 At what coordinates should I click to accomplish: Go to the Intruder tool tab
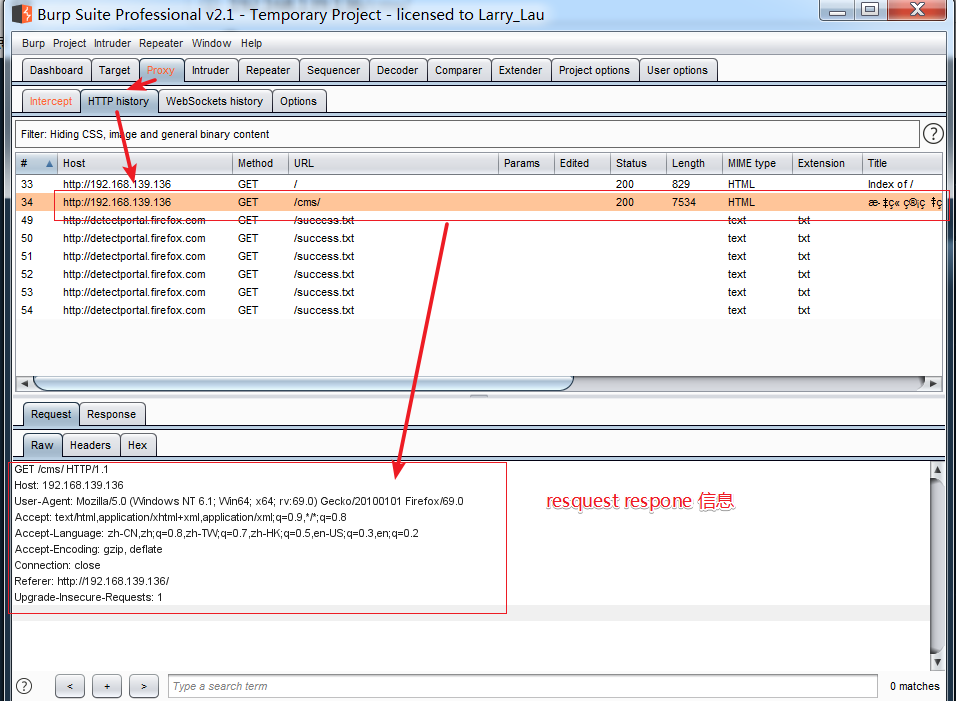210,70
